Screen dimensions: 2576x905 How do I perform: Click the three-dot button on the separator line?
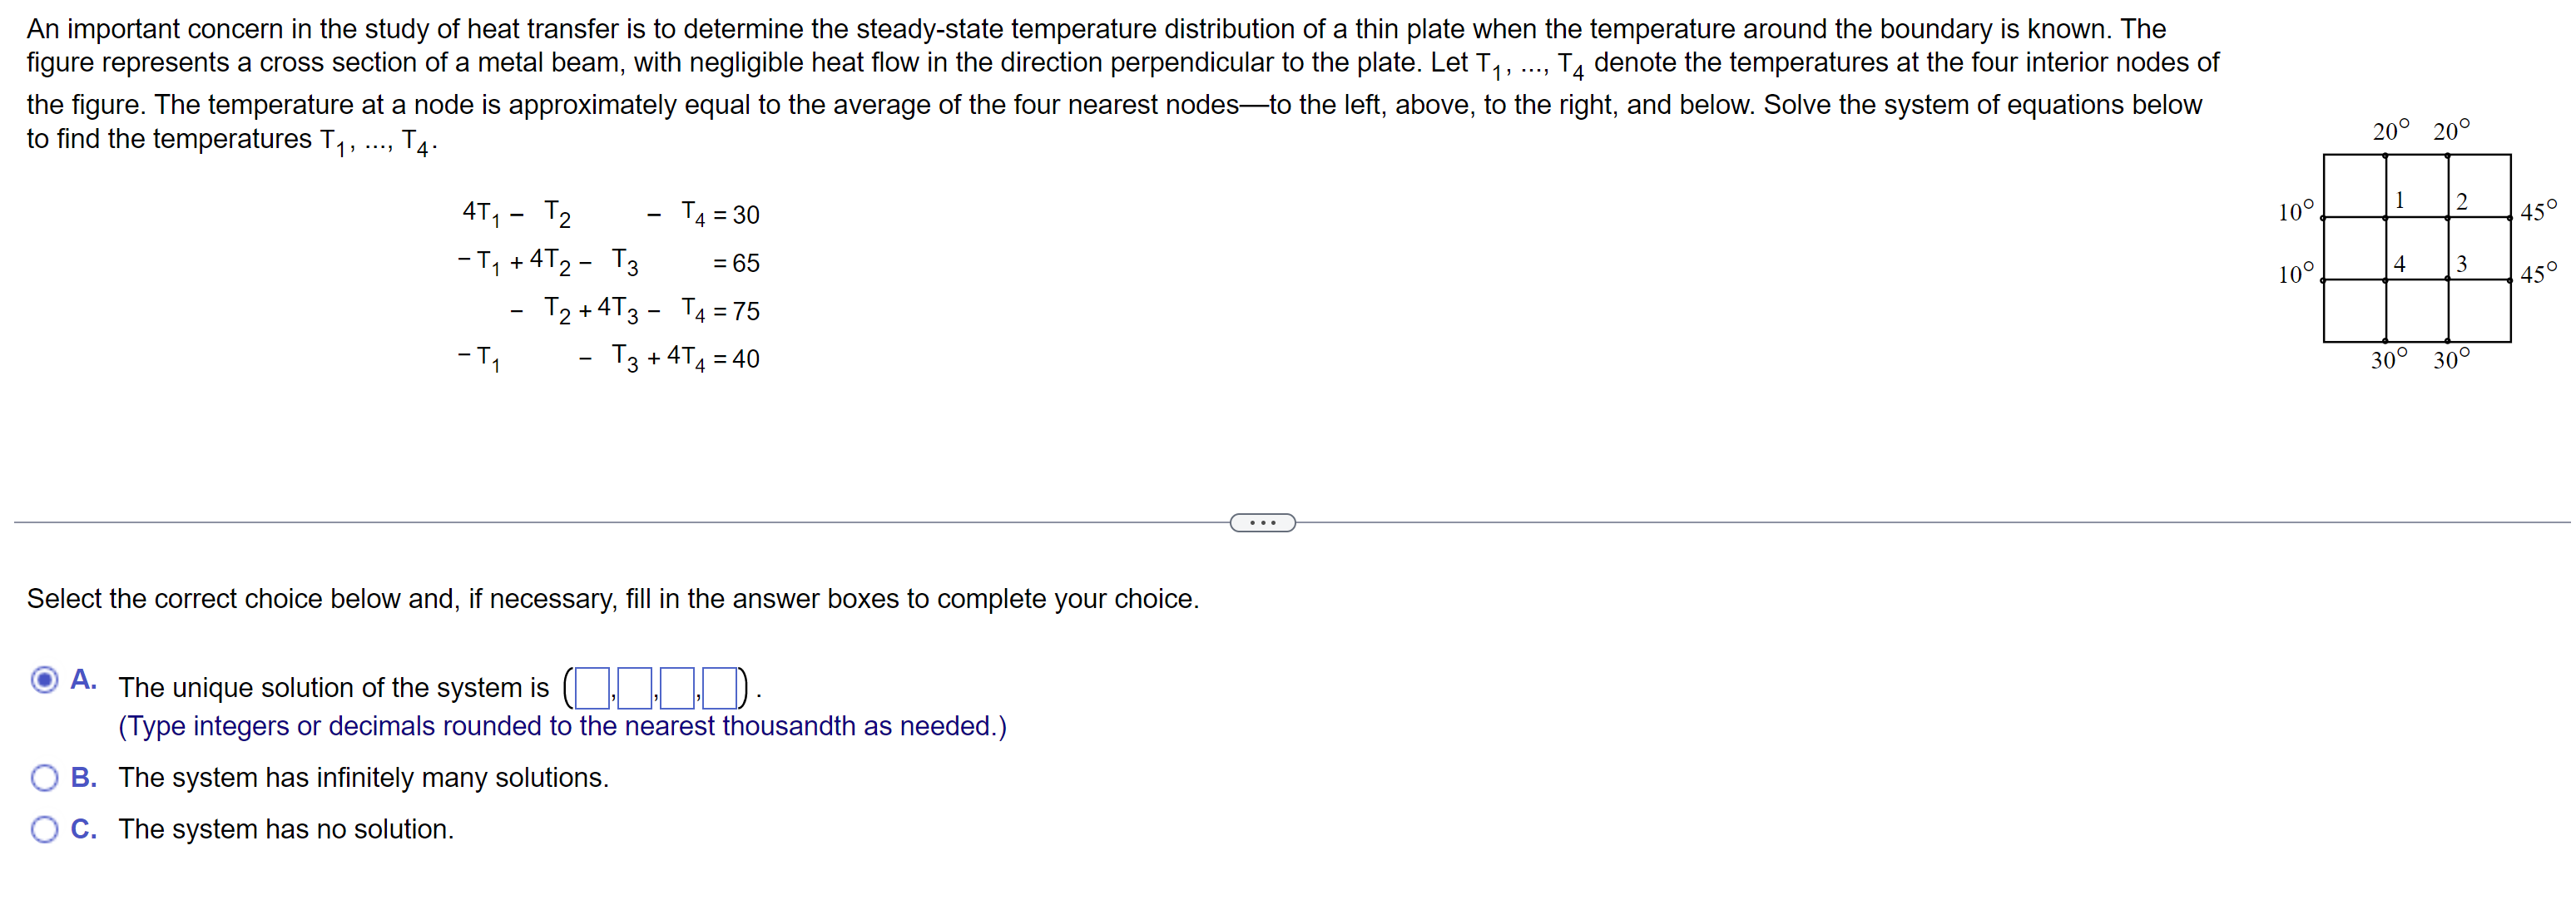(x=1262, y=522)
